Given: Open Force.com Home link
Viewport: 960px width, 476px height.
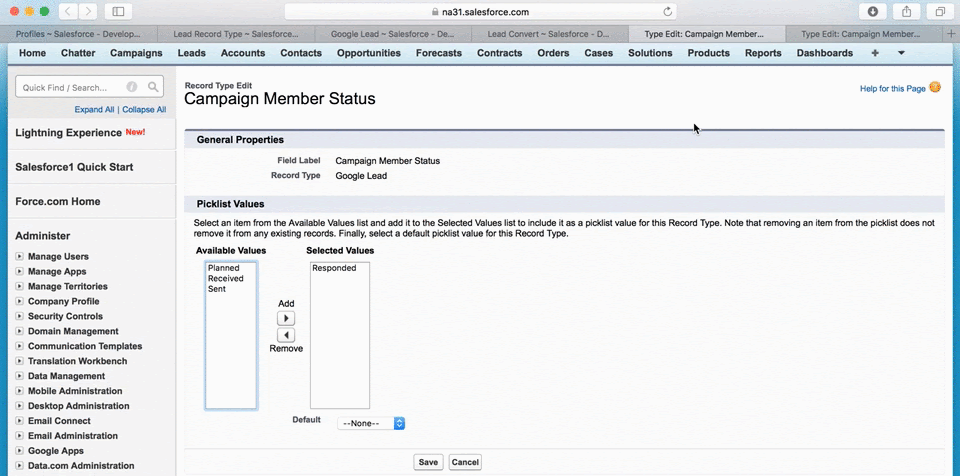Looking at the screenshot, I should [58, 202].
